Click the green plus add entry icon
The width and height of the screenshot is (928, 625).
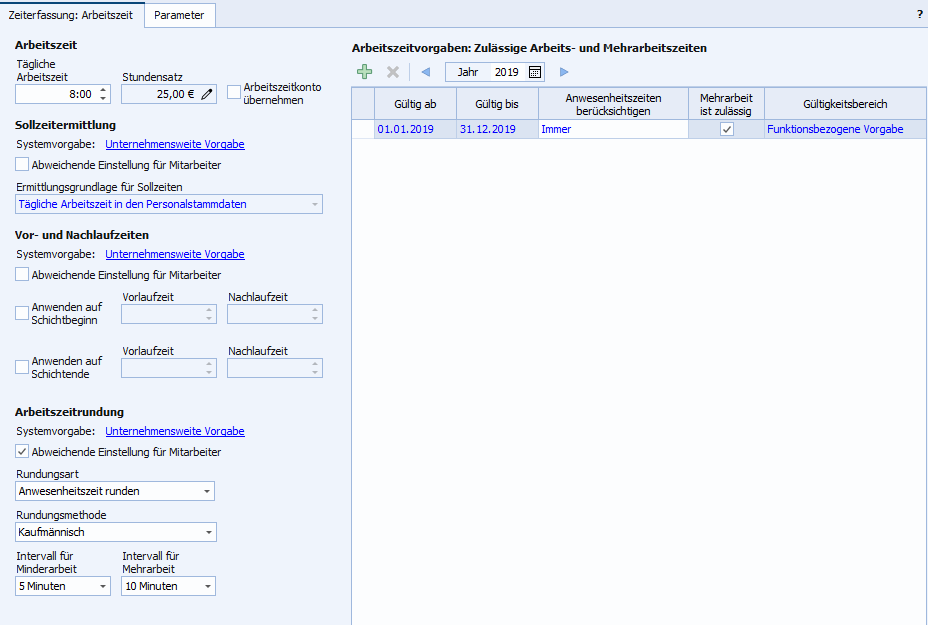[365, 72]
